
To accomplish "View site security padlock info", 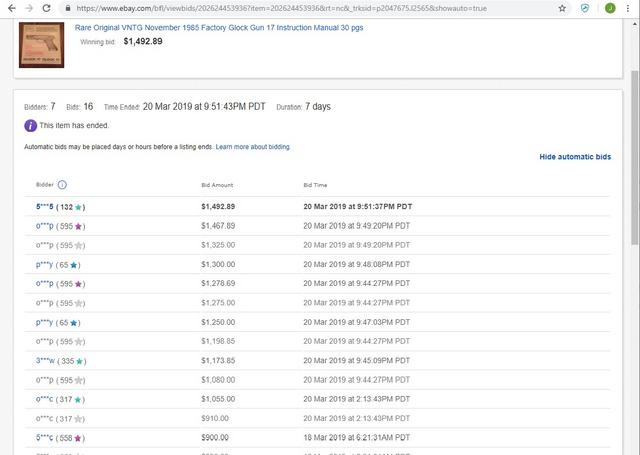I will pos(68,8).
